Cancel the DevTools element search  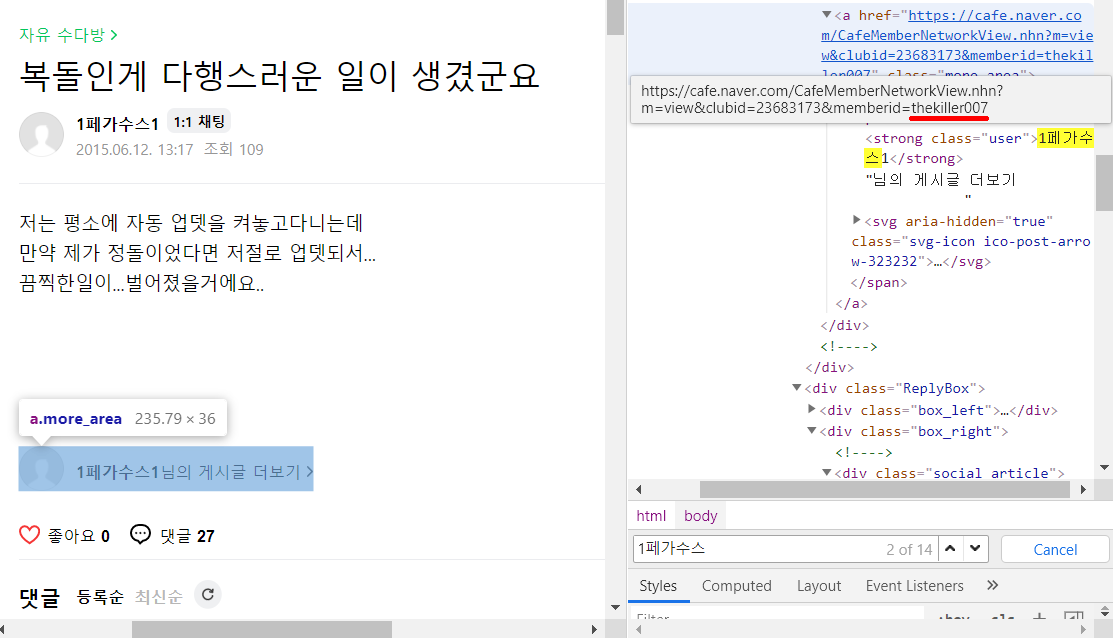pos(1055,549)
